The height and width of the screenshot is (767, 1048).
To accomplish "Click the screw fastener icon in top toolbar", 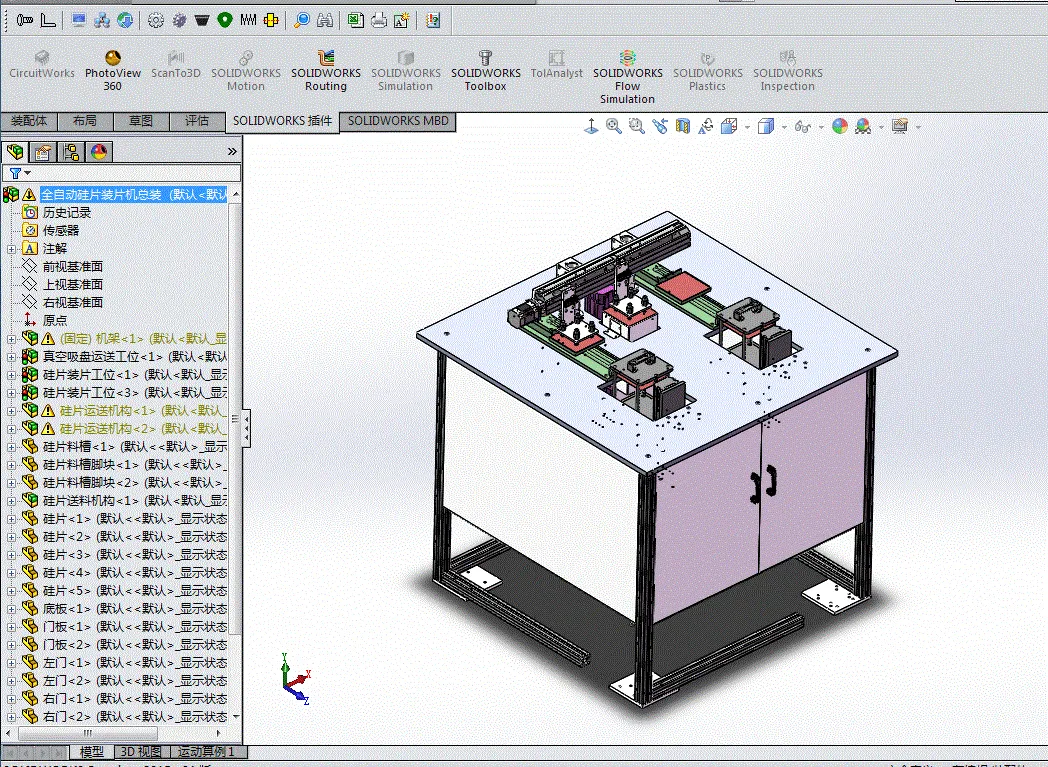I will (25, 21).
